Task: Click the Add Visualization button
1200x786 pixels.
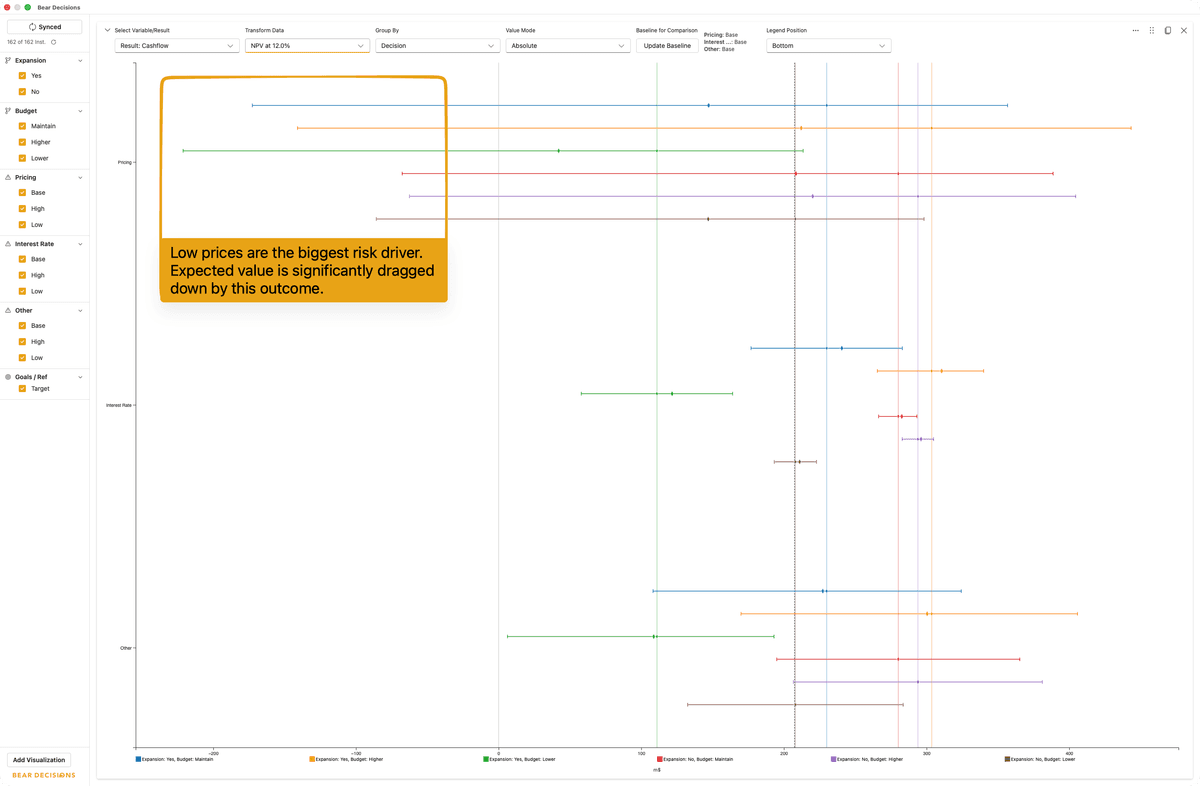Action: (39, 760)
